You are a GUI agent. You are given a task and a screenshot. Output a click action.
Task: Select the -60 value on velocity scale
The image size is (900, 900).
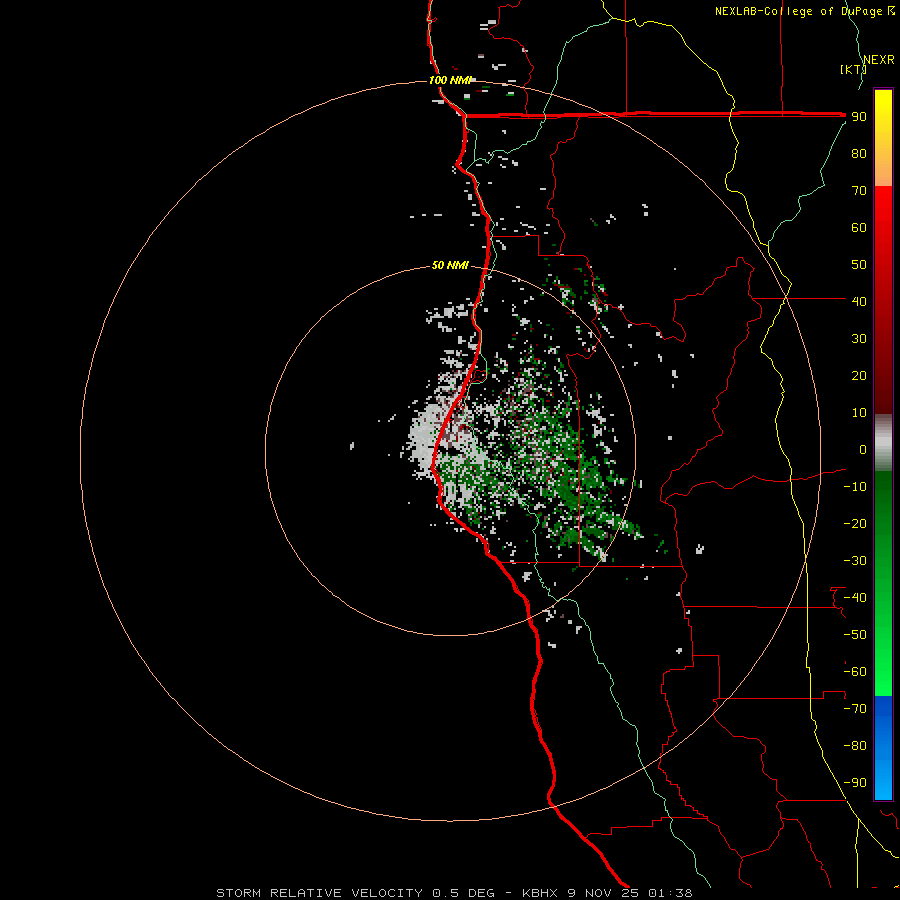[855, 672]
